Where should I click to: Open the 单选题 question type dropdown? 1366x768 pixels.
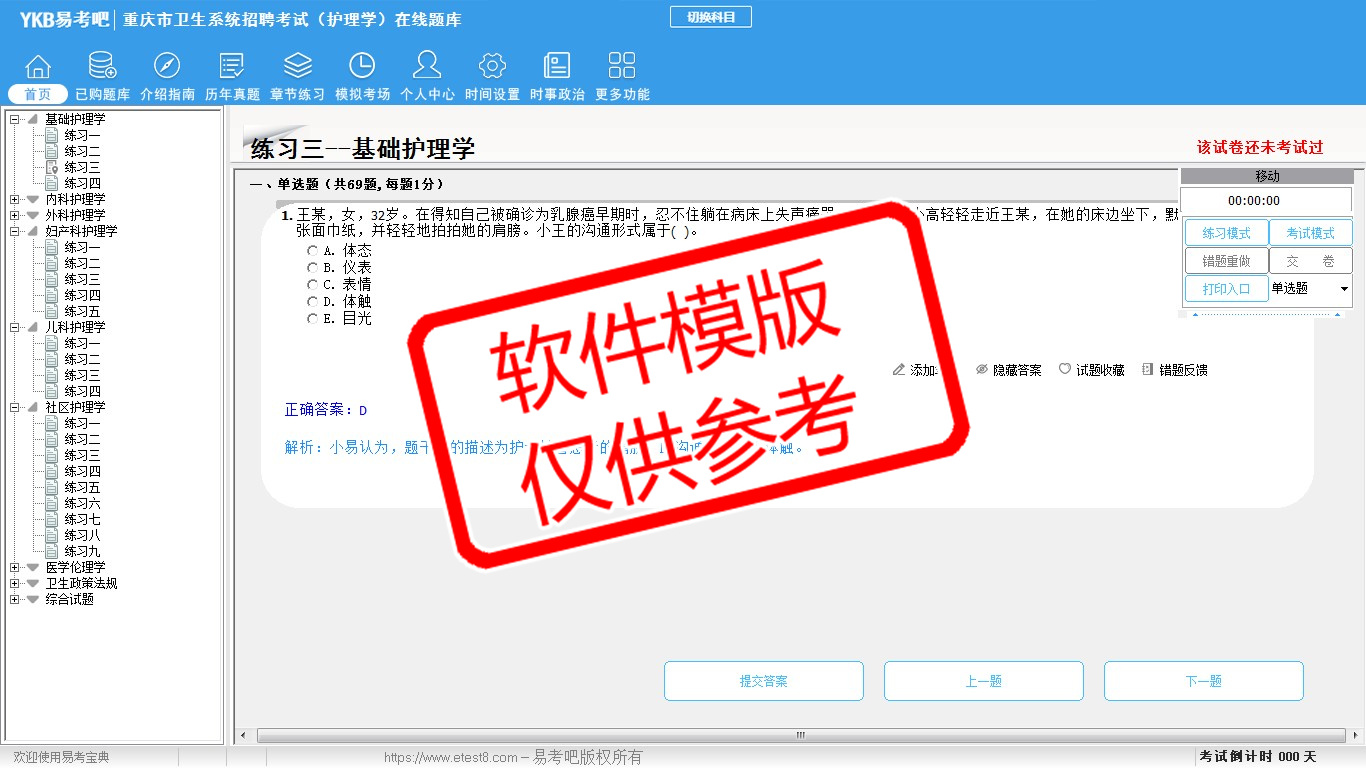tap(1343, 289)
